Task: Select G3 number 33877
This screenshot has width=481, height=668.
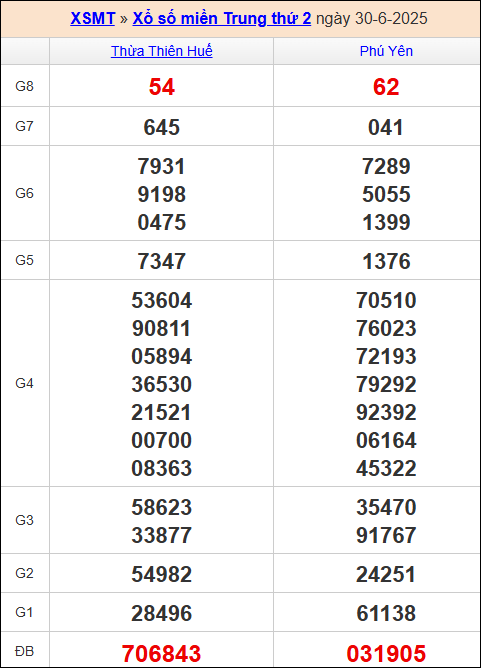Action: pos(161,535)
